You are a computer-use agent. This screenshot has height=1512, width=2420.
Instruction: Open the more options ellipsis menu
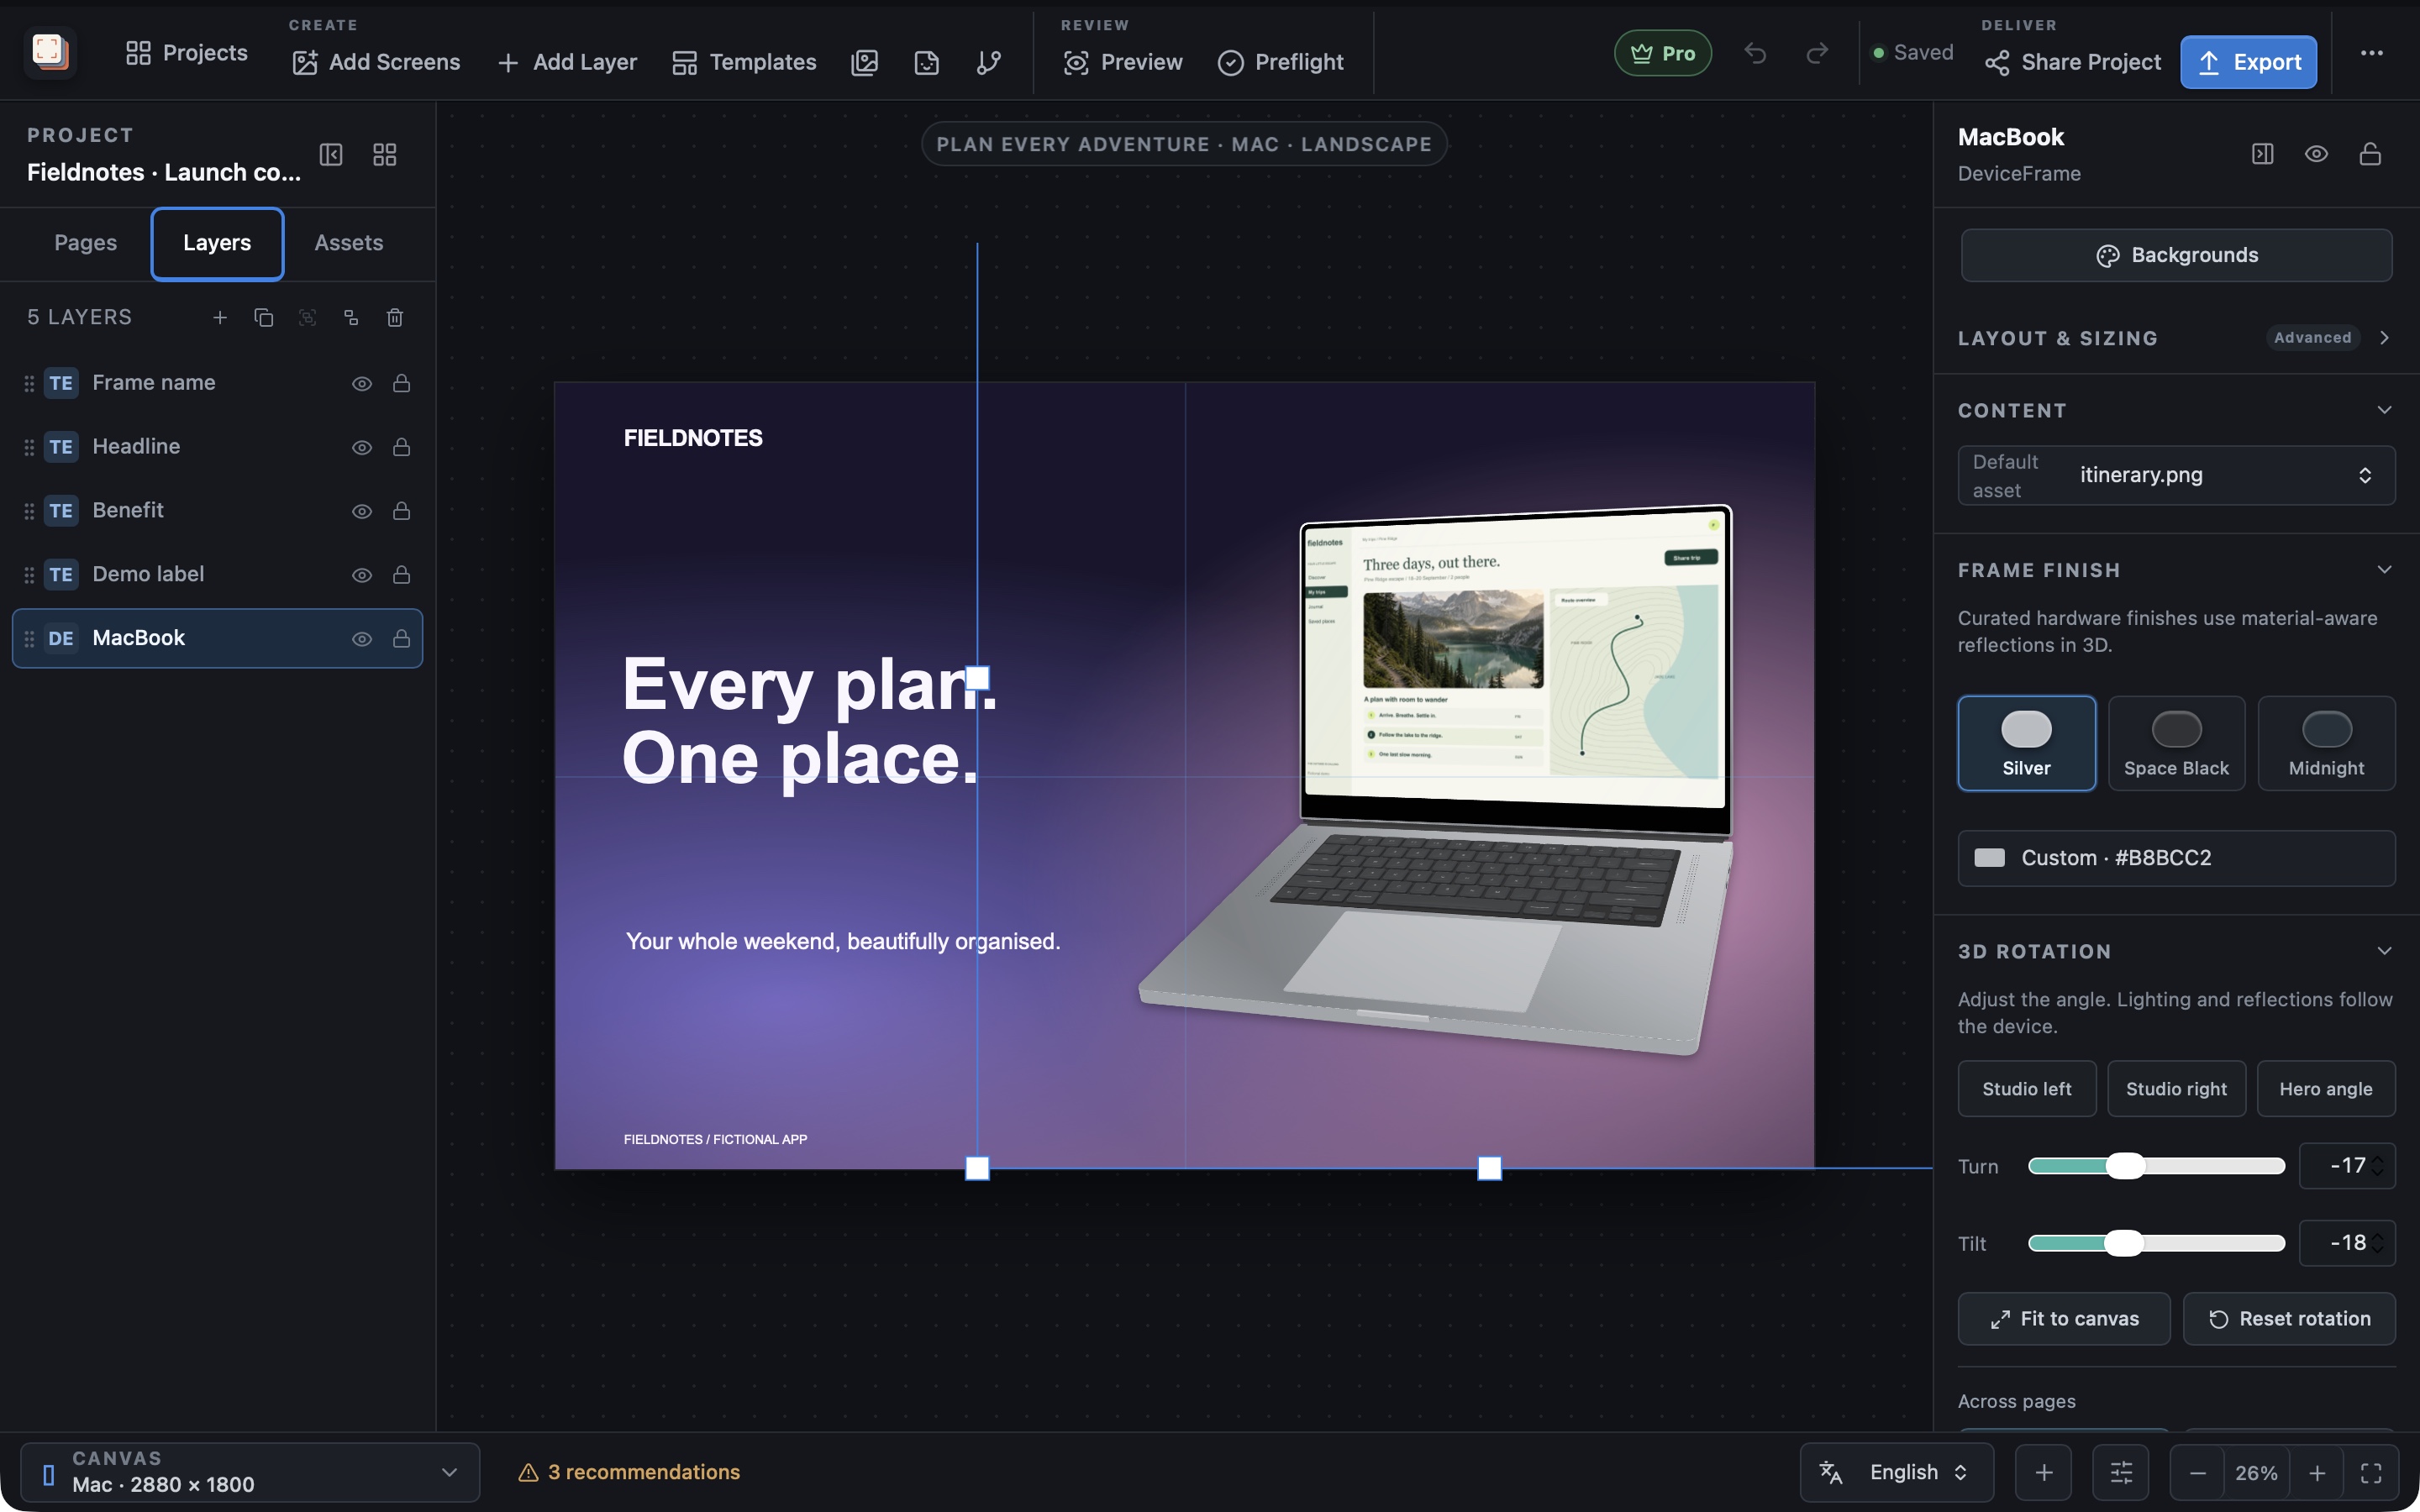2371,53
